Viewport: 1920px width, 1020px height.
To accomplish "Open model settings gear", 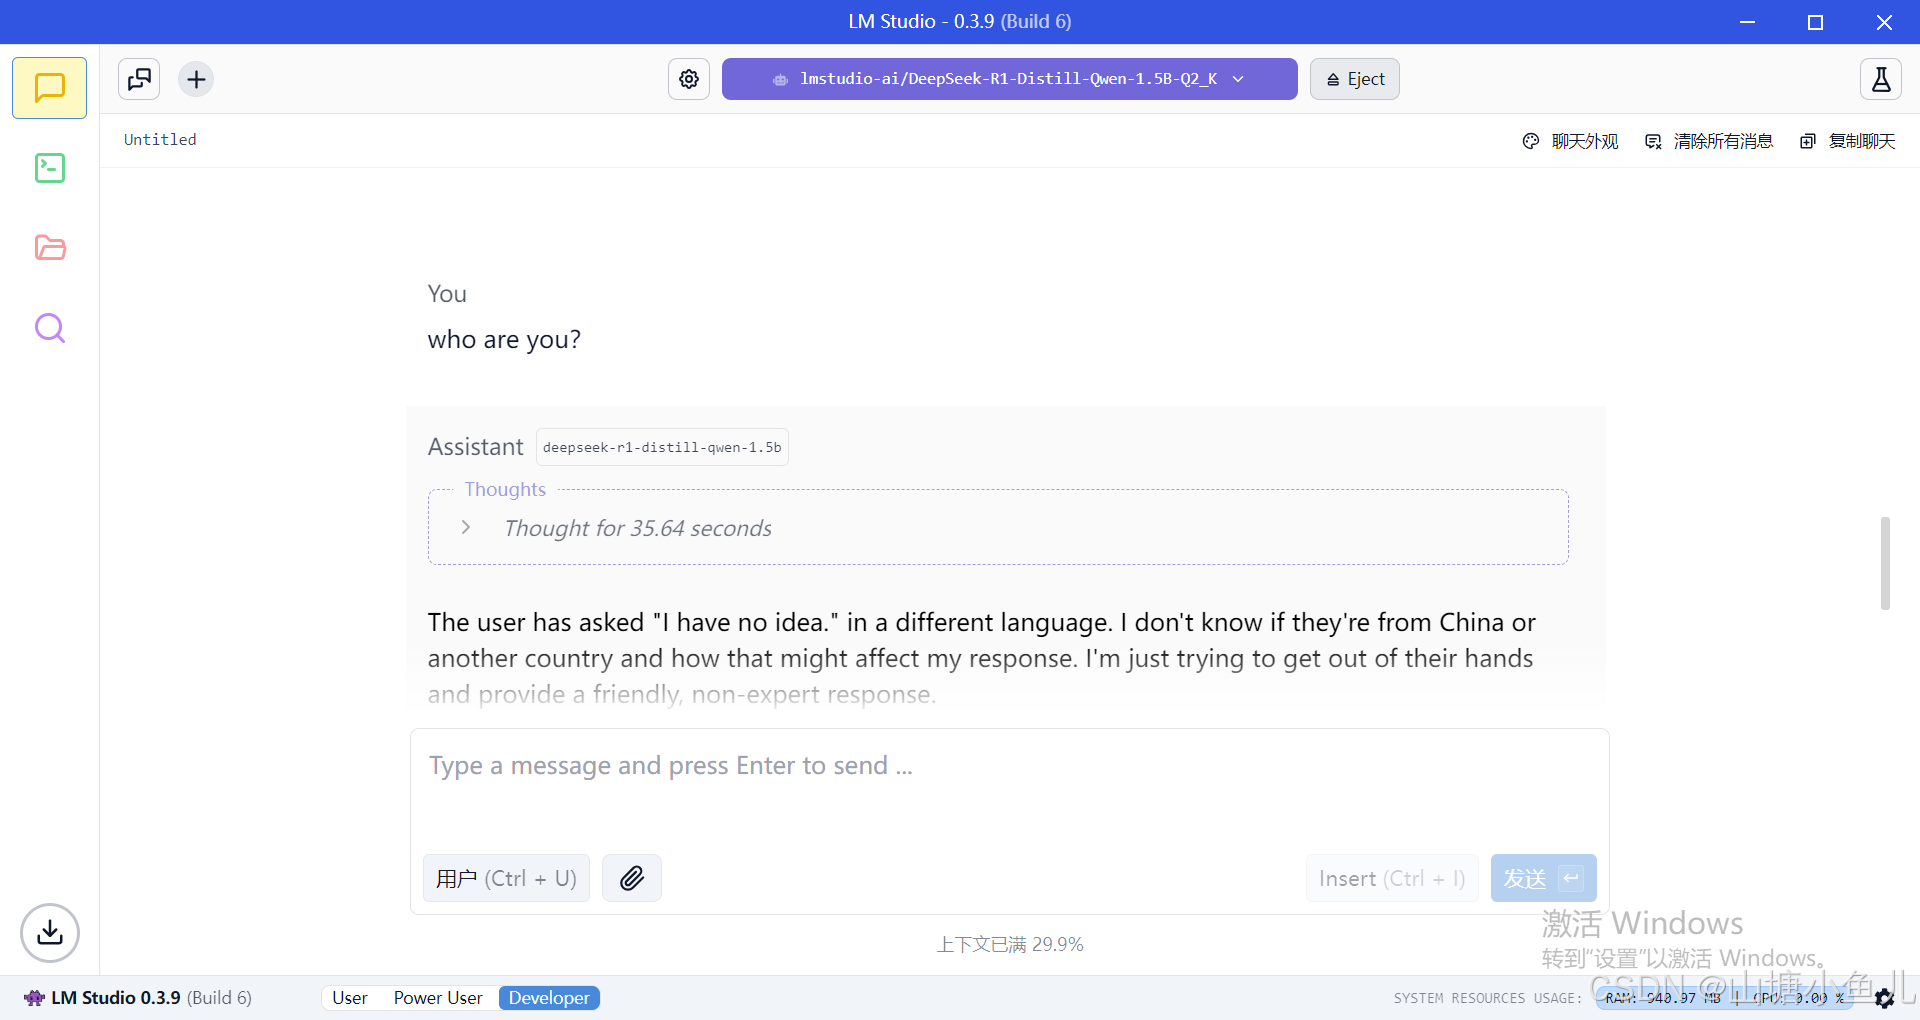I will tap(689, 79).
